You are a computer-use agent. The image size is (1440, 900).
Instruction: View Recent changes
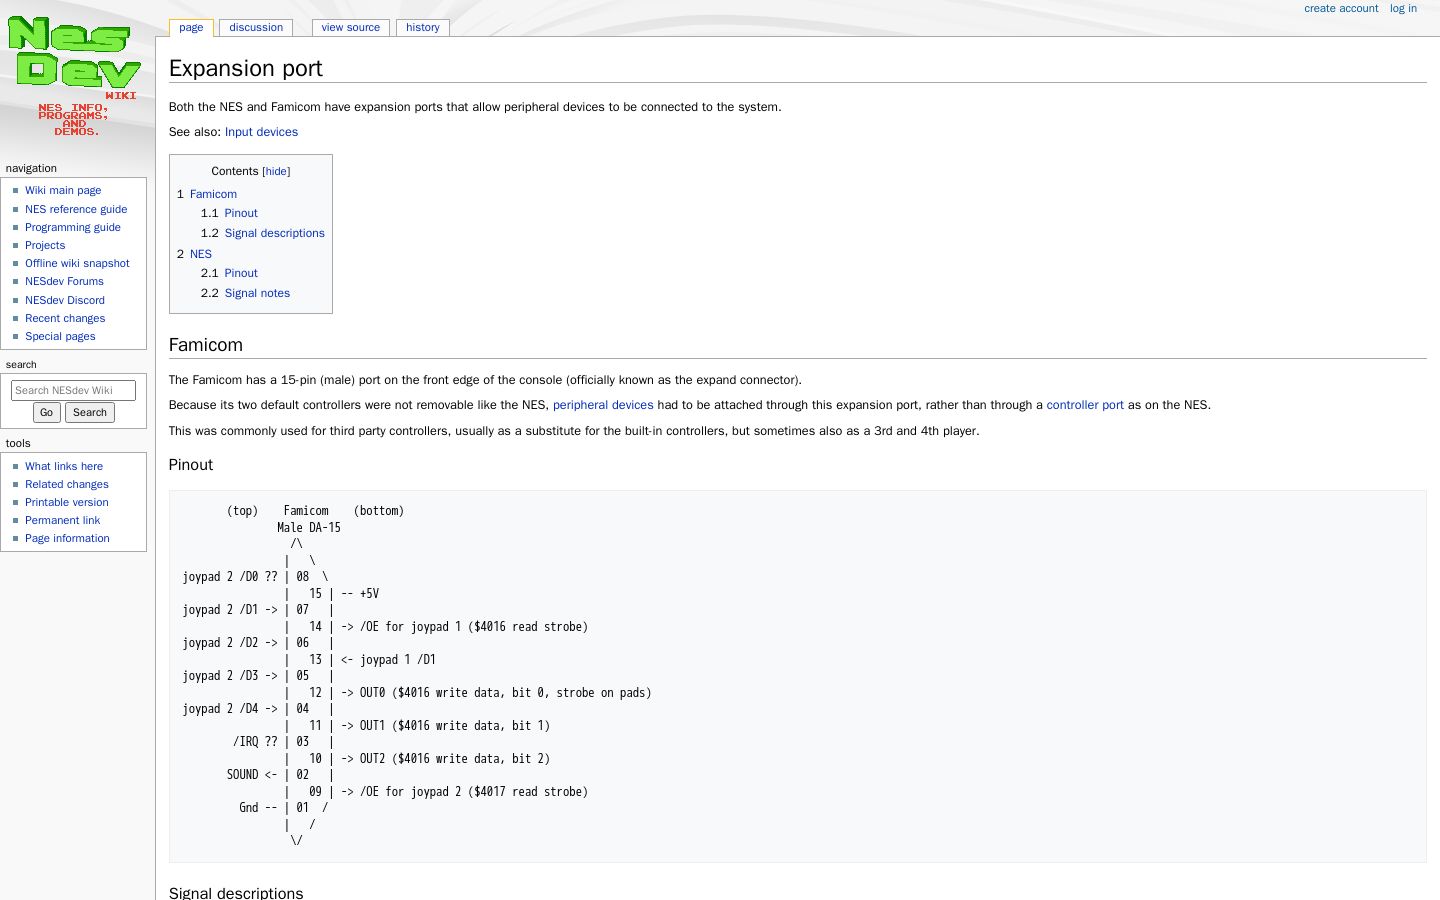(65, 318)
